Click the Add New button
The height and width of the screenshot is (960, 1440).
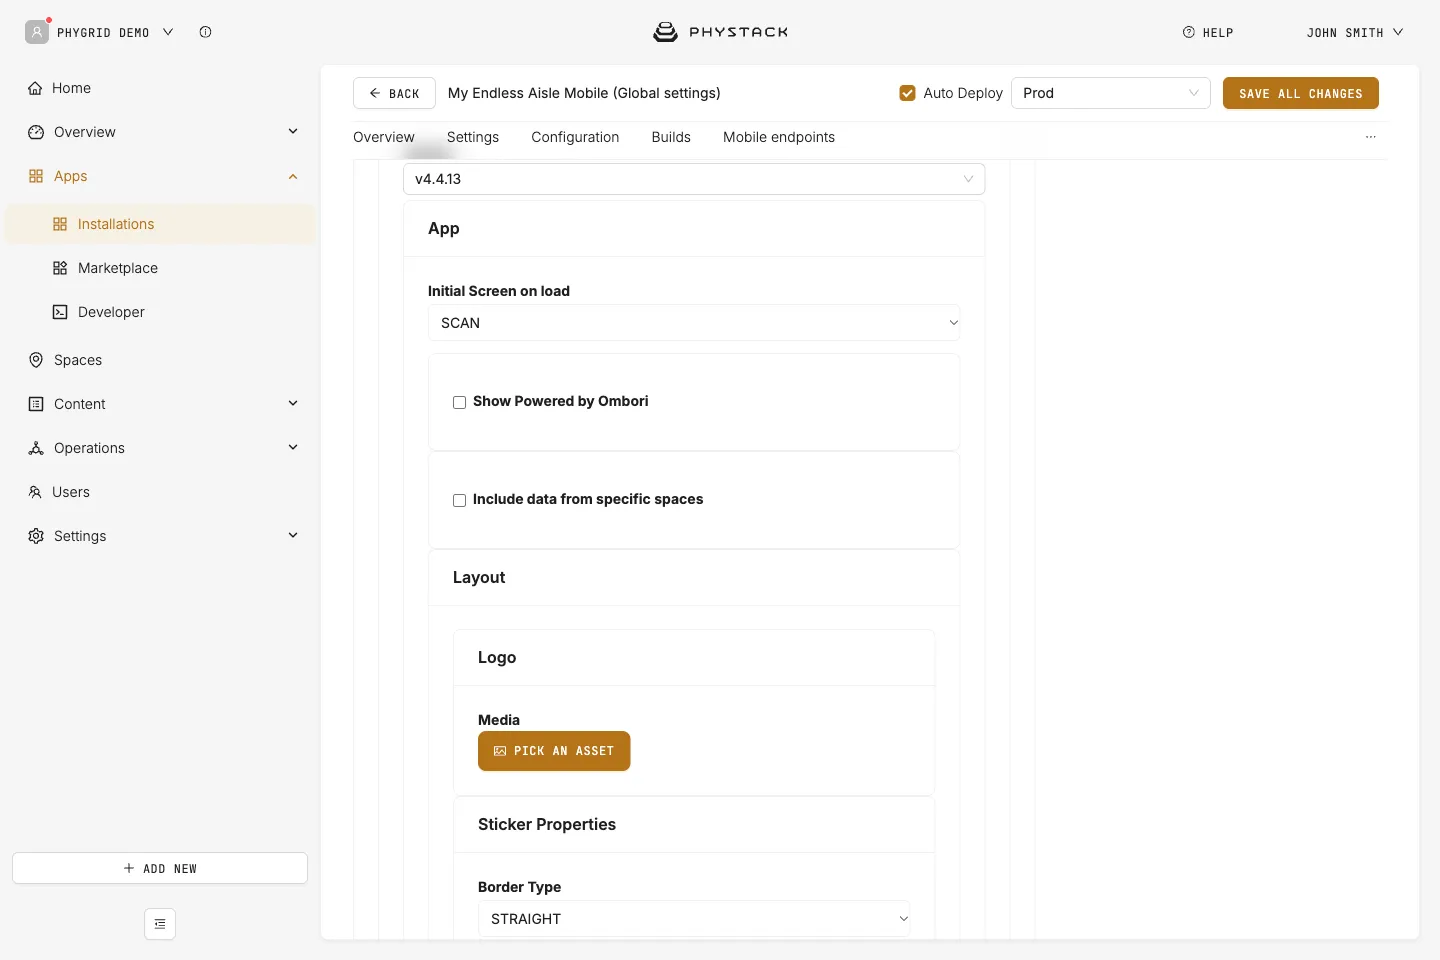click(x=160, y=868)
